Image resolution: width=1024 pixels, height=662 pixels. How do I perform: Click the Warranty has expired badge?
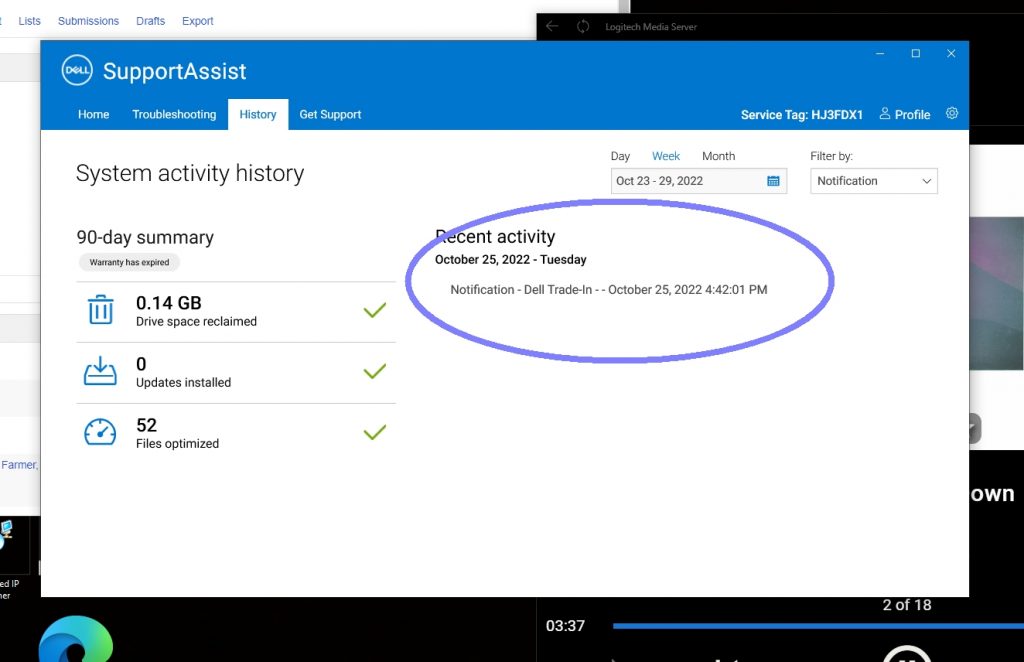(129, 262)
